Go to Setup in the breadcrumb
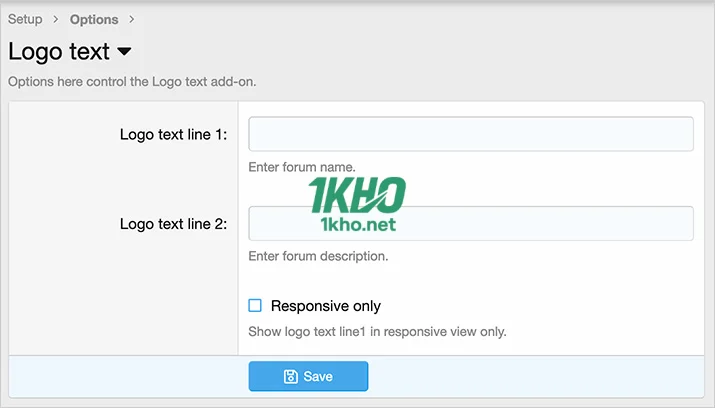Image resolution: width=715 pixels, height=408 pixels. 25,19
